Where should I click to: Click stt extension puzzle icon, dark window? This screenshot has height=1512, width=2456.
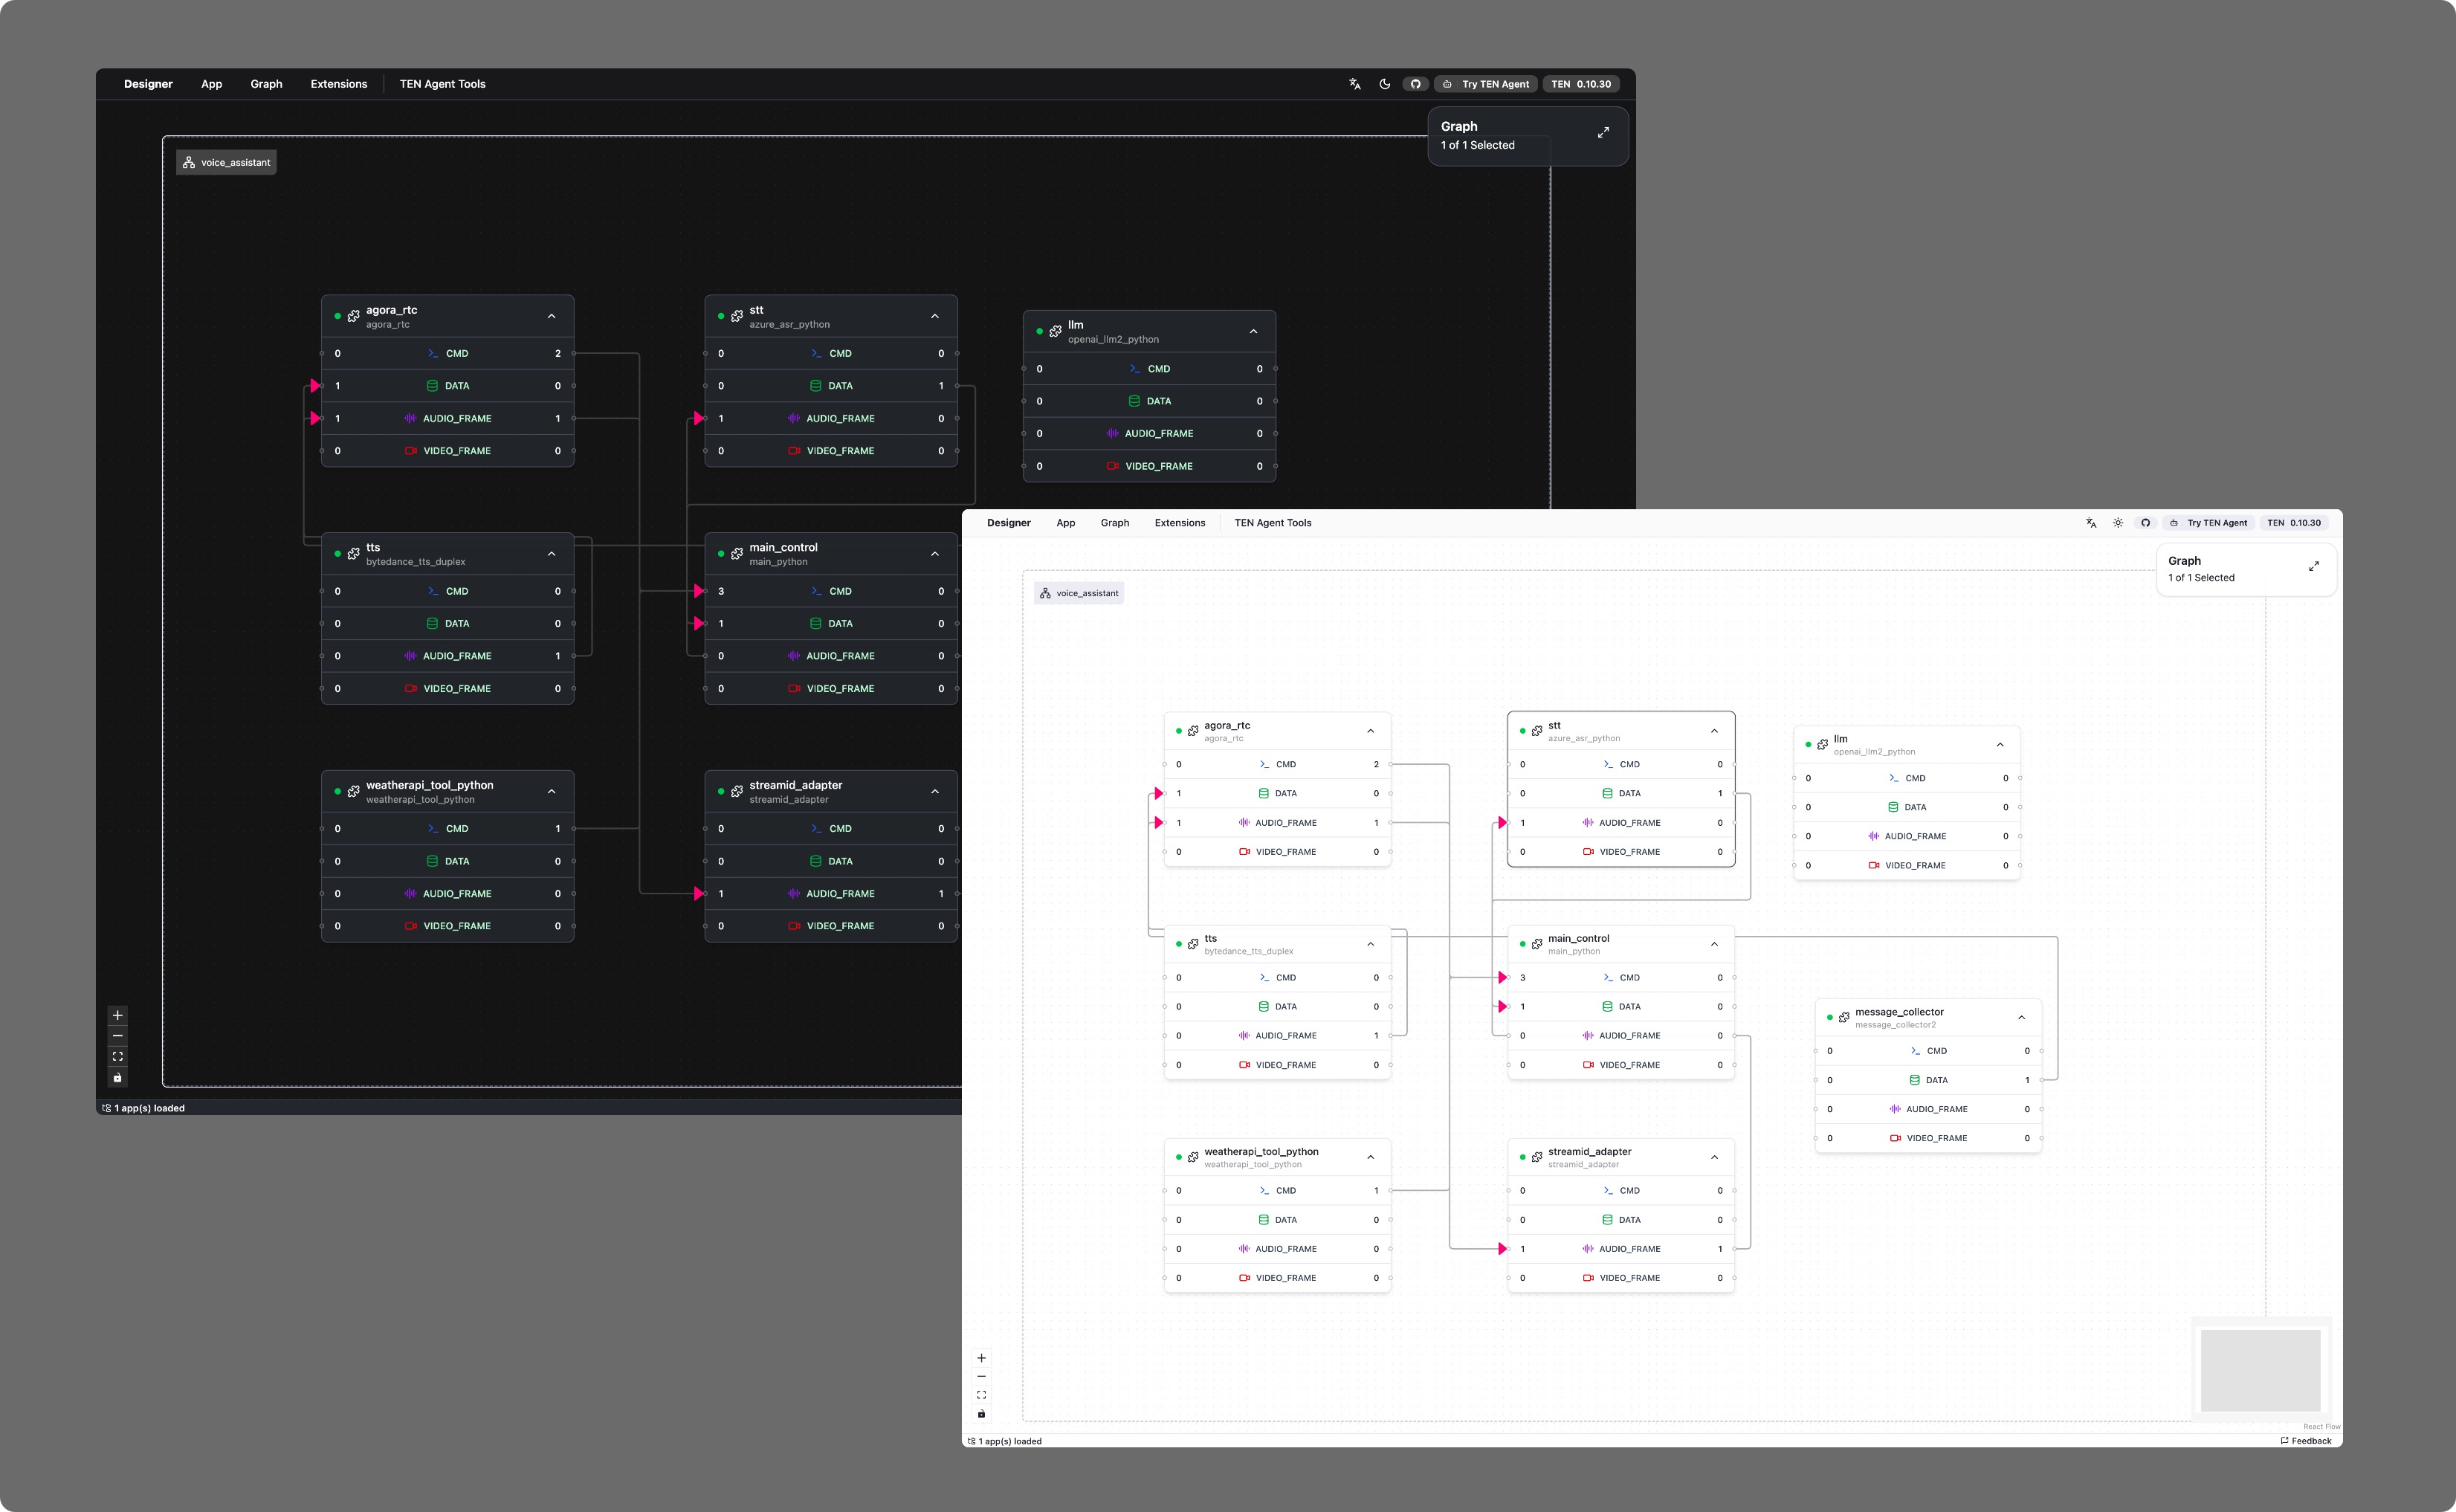(737, 316)
